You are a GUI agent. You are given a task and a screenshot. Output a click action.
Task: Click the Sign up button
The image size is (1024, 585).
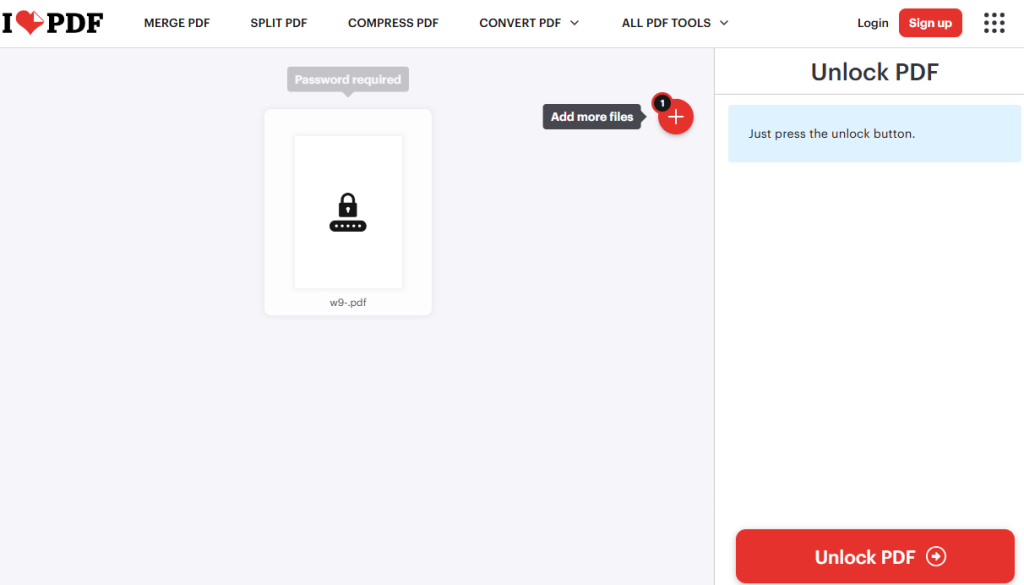pyautogui.click(x=930, y=22)
